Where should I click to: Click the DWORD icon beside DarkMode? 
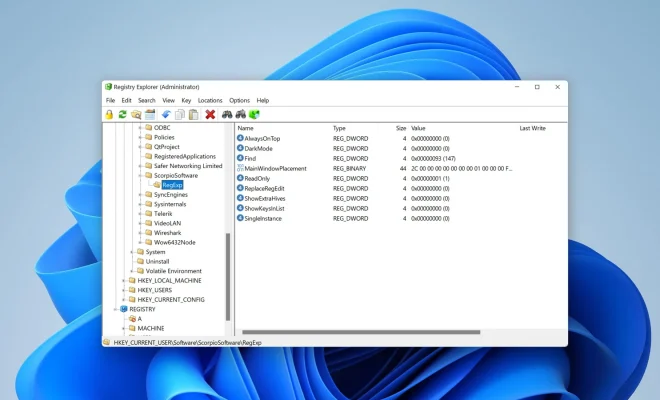tap(240, 148)
